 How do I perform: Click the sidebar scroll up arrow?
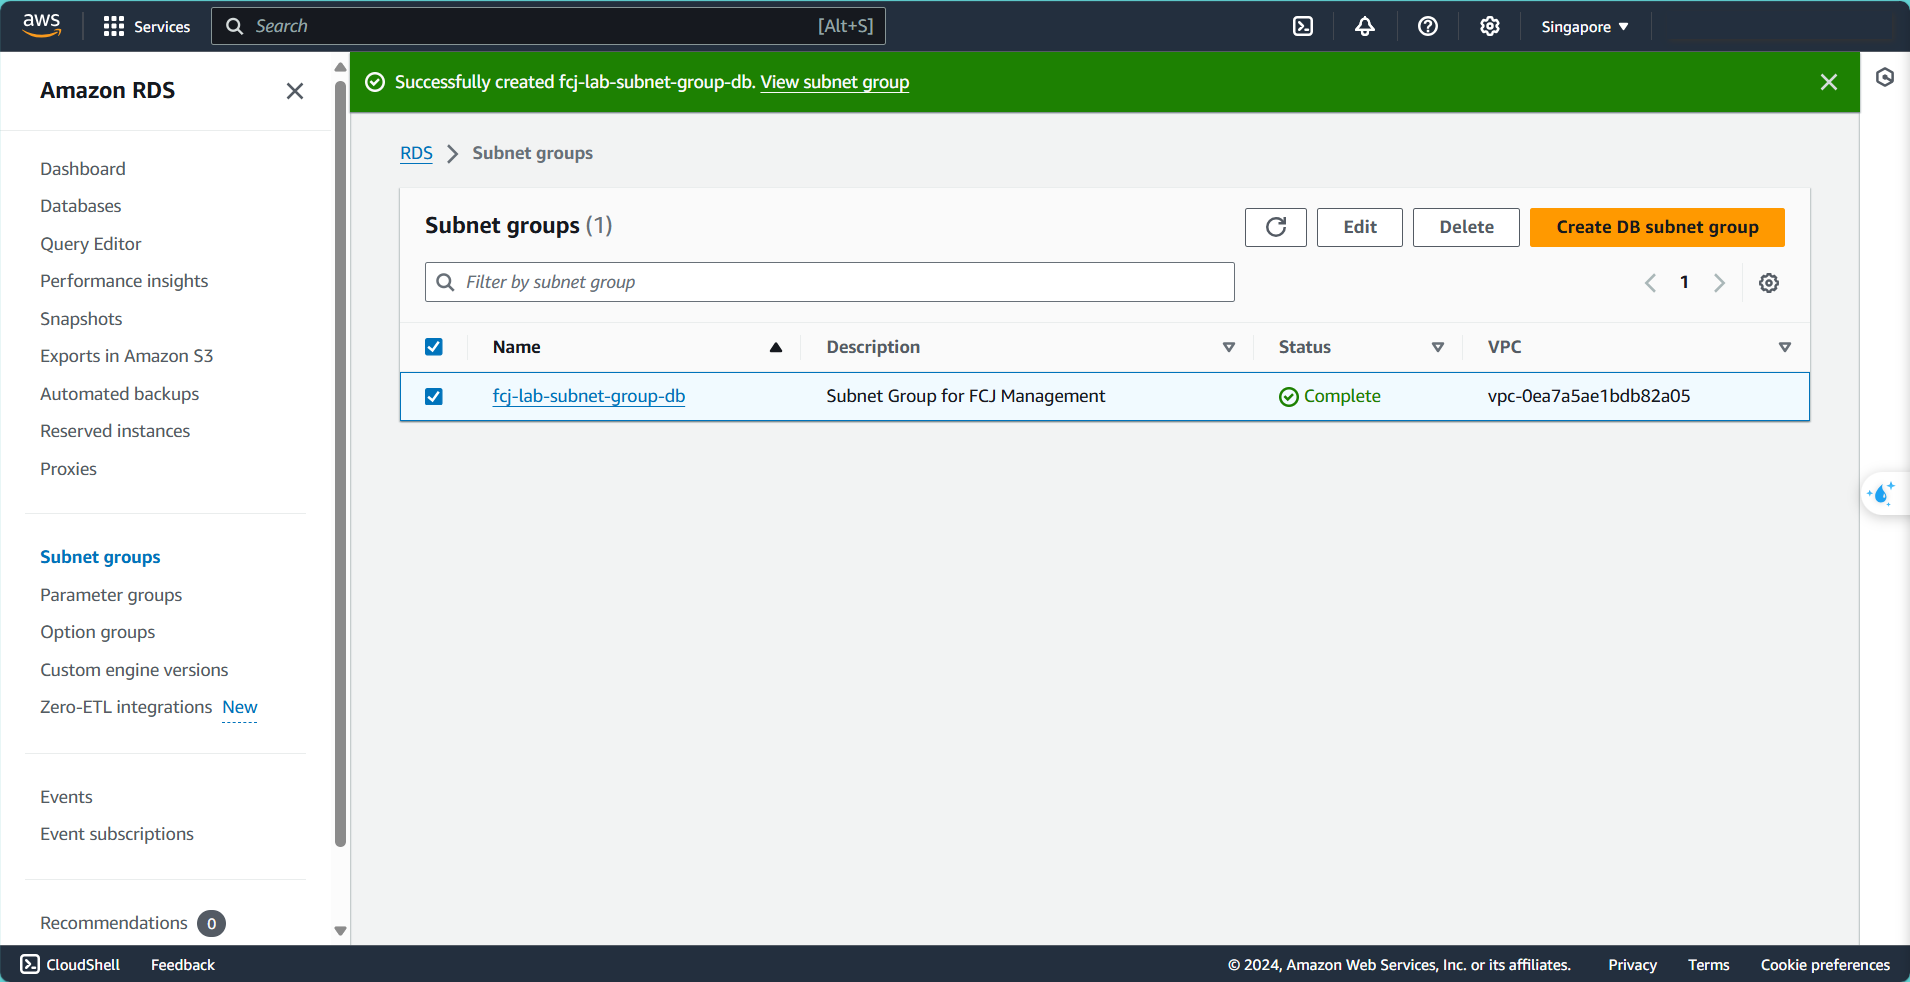tap(340, 67)
